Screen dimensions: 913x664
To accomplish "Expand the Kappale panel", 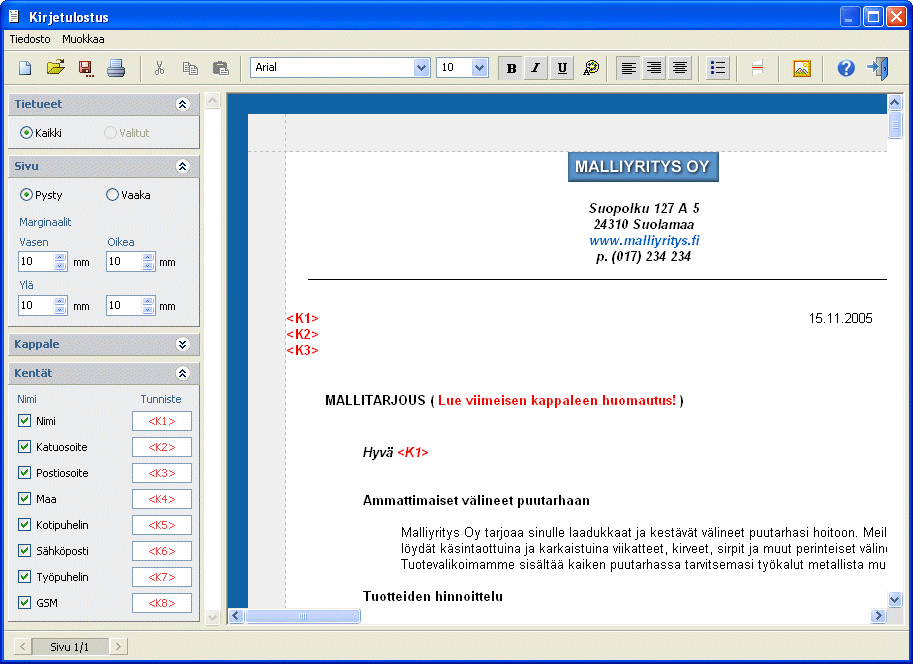I will pyautogui.click(x=182, y=344).
